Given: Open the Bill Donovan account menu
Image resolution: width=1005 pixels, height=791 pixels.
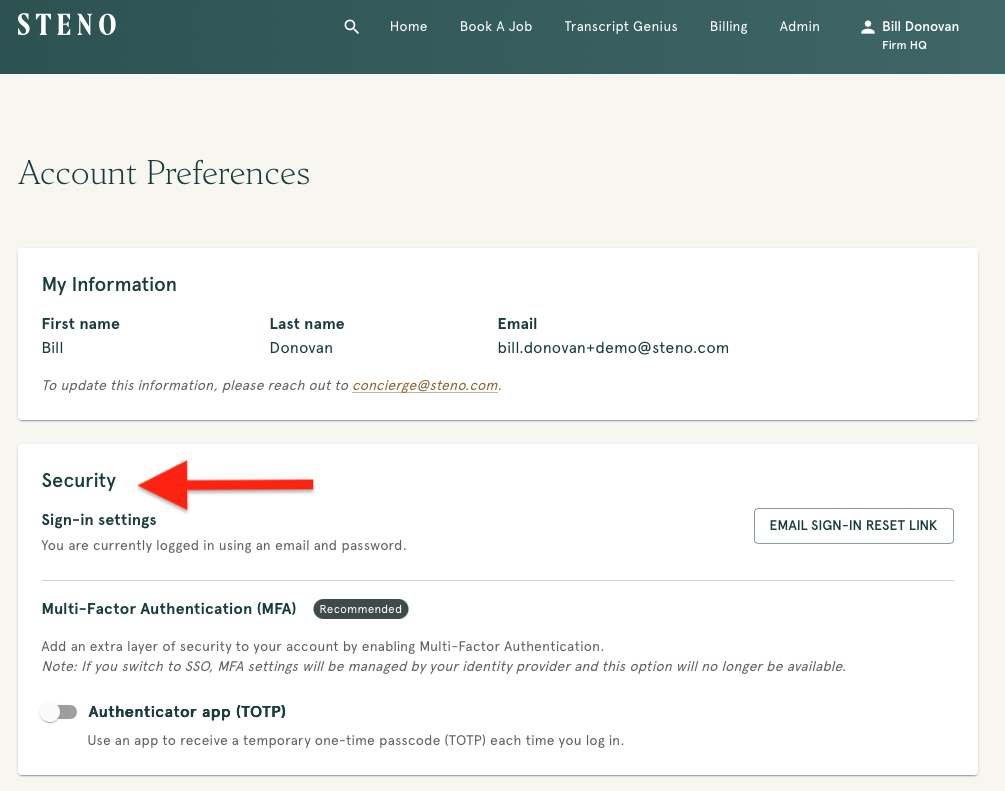Looking at the screenshot, I should click(x=920, y=26).
